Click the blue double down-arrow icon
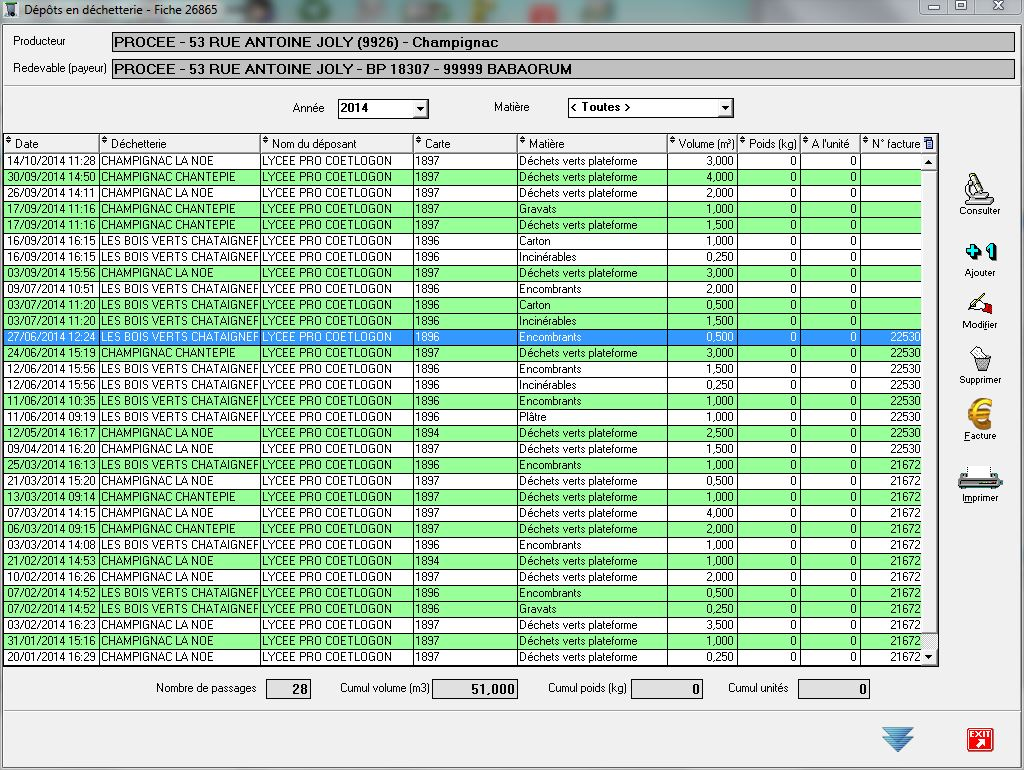The image size is (1024, 770). click(x=897, y=739)
